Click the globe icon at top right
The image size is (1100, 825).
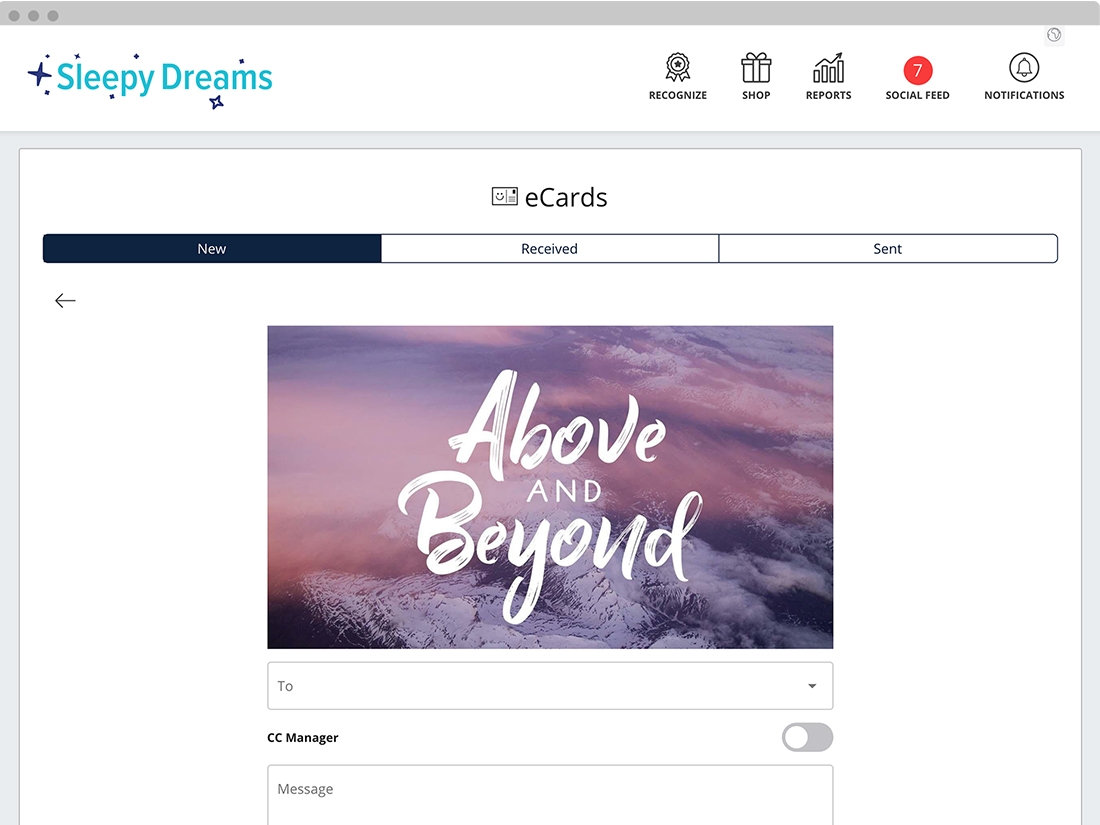pyautogui.click(x=1054, y=35)
